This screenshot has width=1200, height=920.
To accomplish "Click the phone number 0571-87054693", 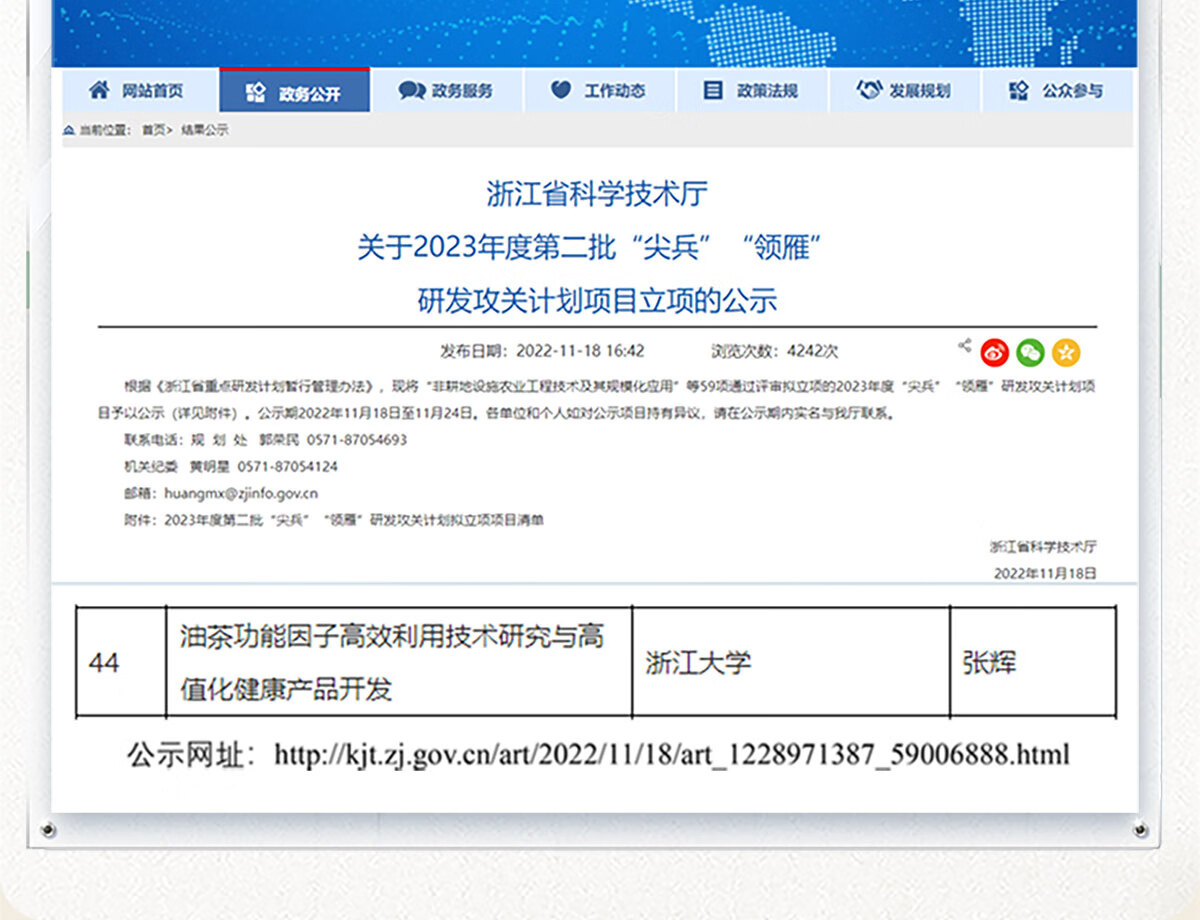I will coord(356,440).
